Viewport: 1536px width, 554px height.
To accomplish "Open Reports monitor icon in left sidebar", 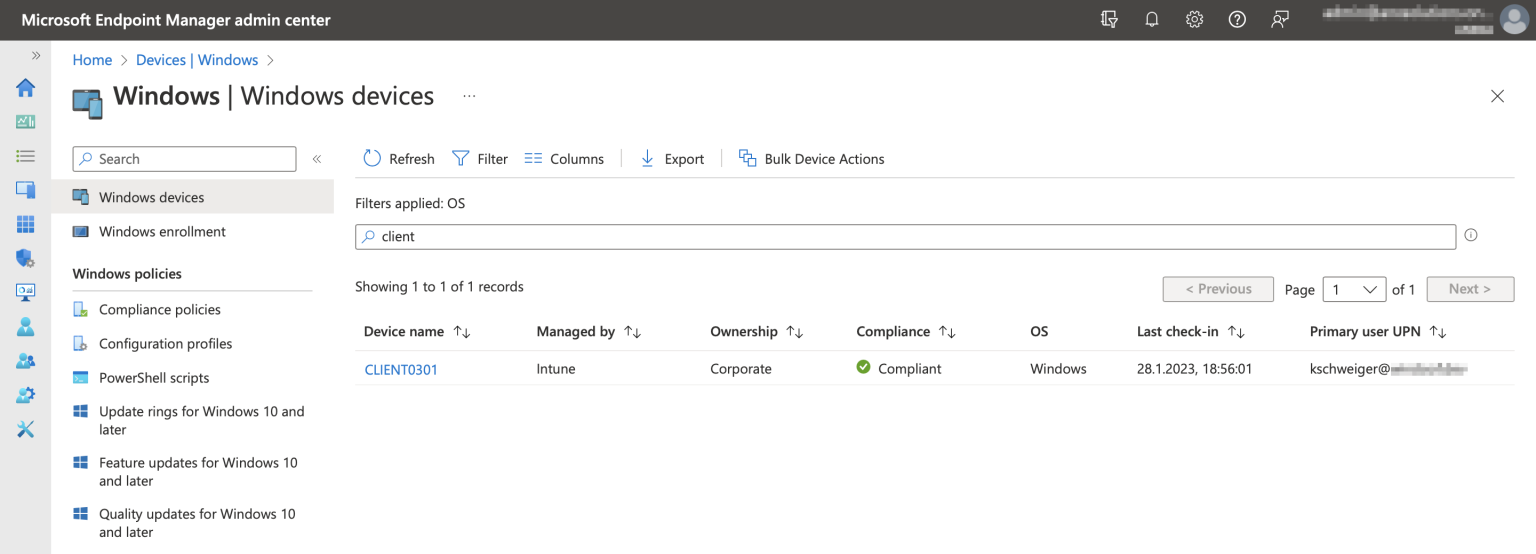I will click(26, 292).
